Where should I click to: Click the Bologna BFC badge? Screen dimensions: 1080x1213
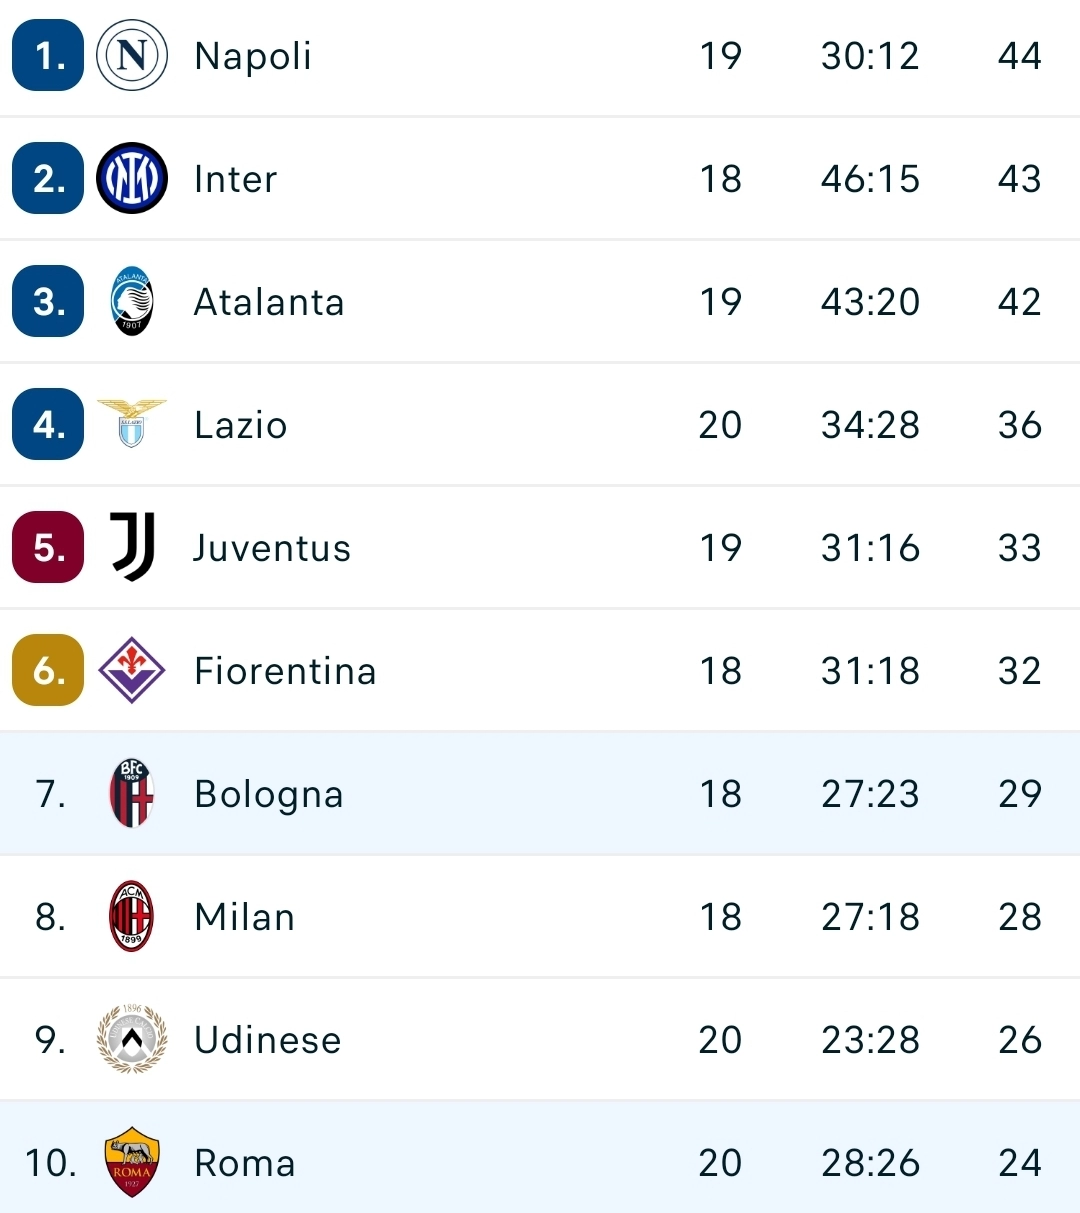(x=131, y=793)
